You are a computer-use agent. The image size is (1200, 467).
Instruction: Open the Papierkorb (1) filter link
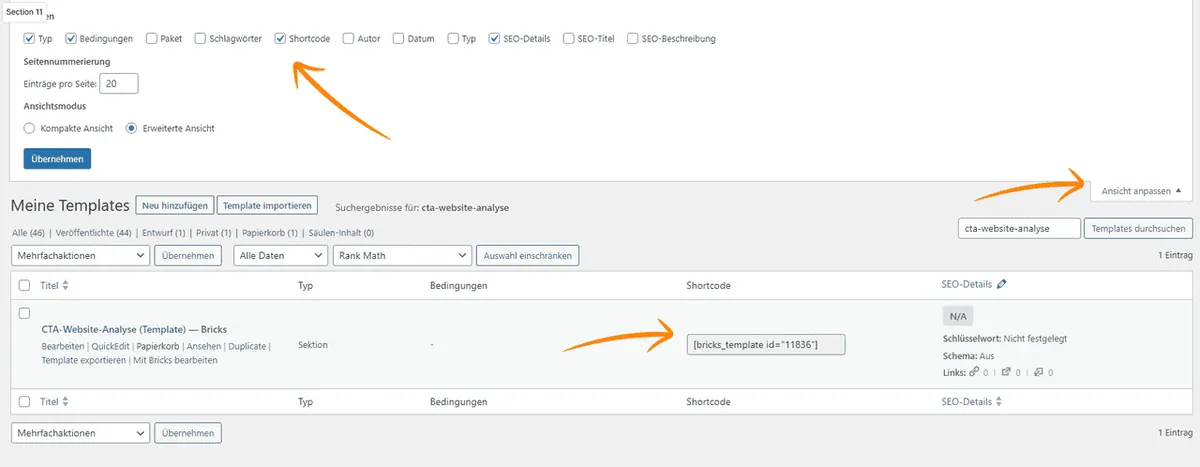click(270, 233)
